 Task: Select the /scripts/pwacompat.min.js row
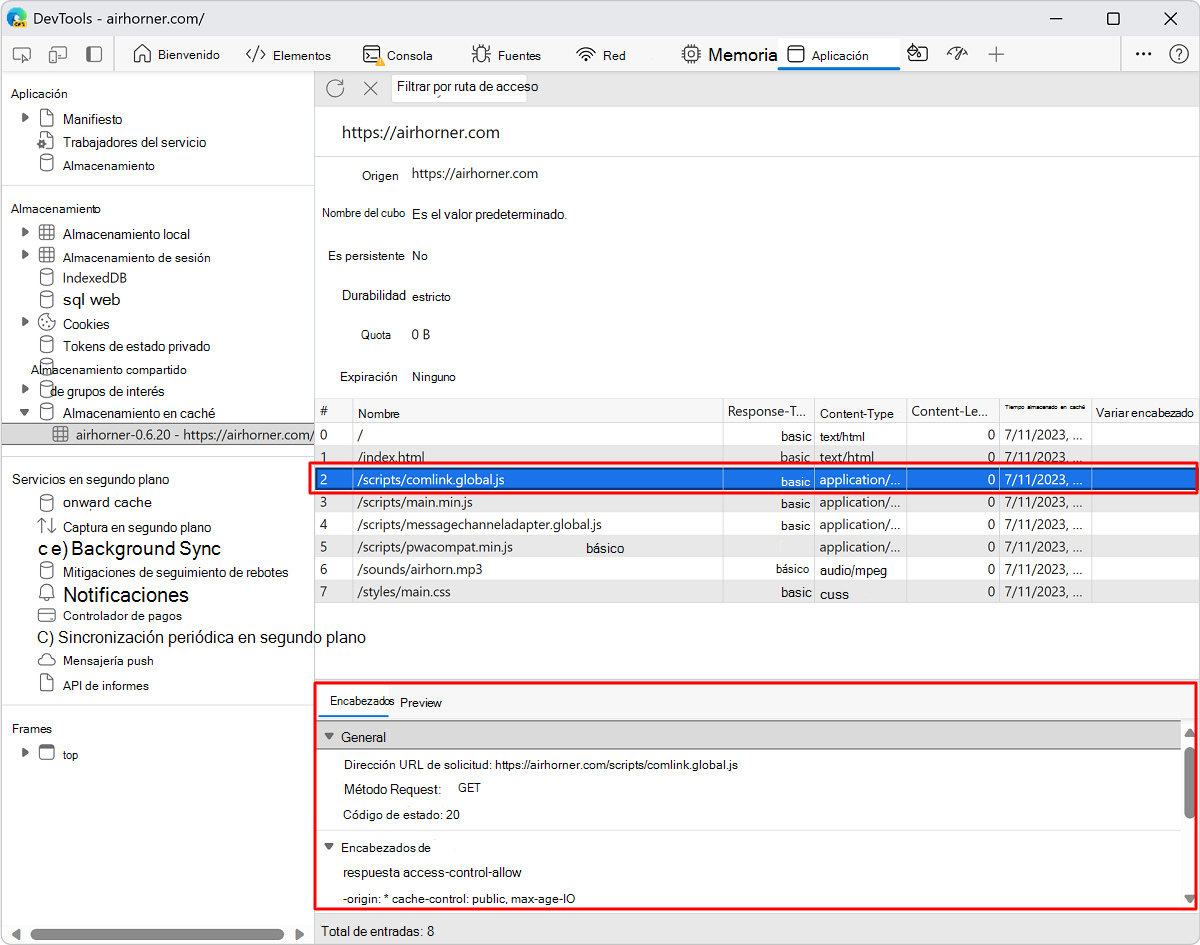pos(755,547)
